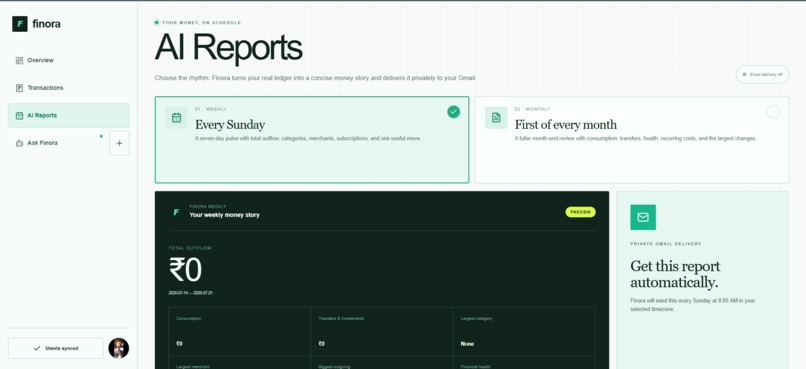Click the finora brand name text
This screenshot has height=369, width=806.
click(46, 24)
